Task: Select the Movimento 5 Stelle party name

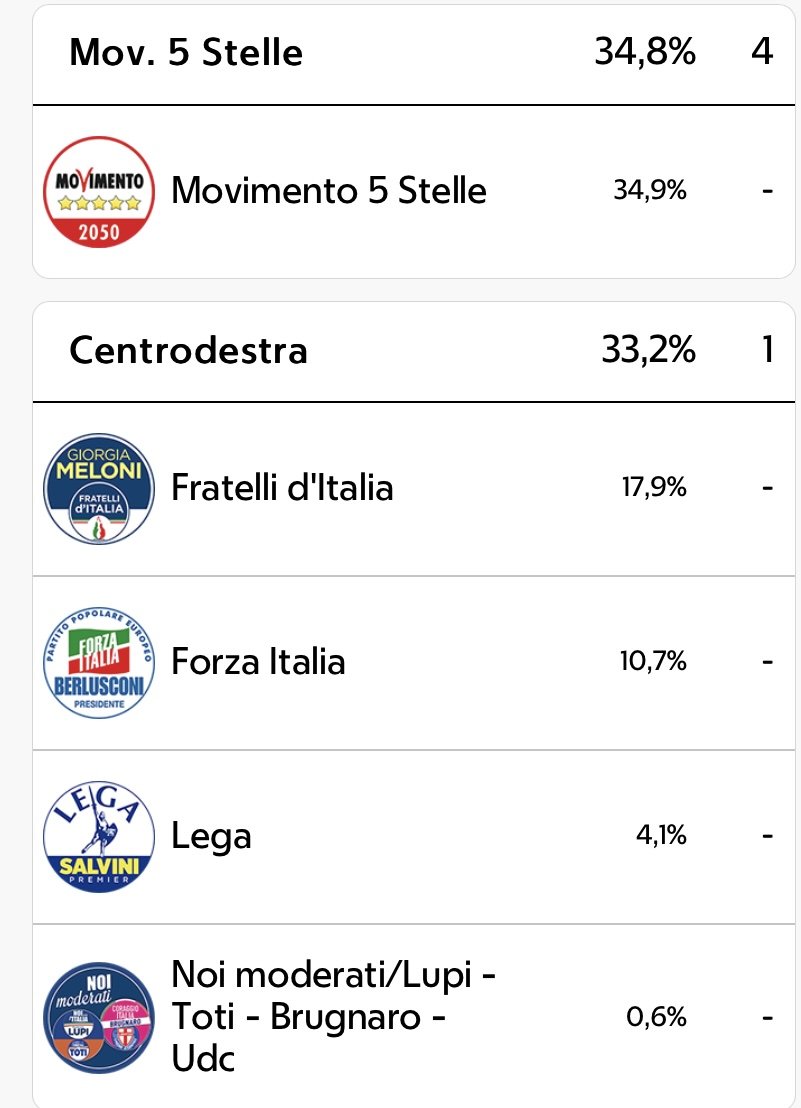Action: (329, 190)
